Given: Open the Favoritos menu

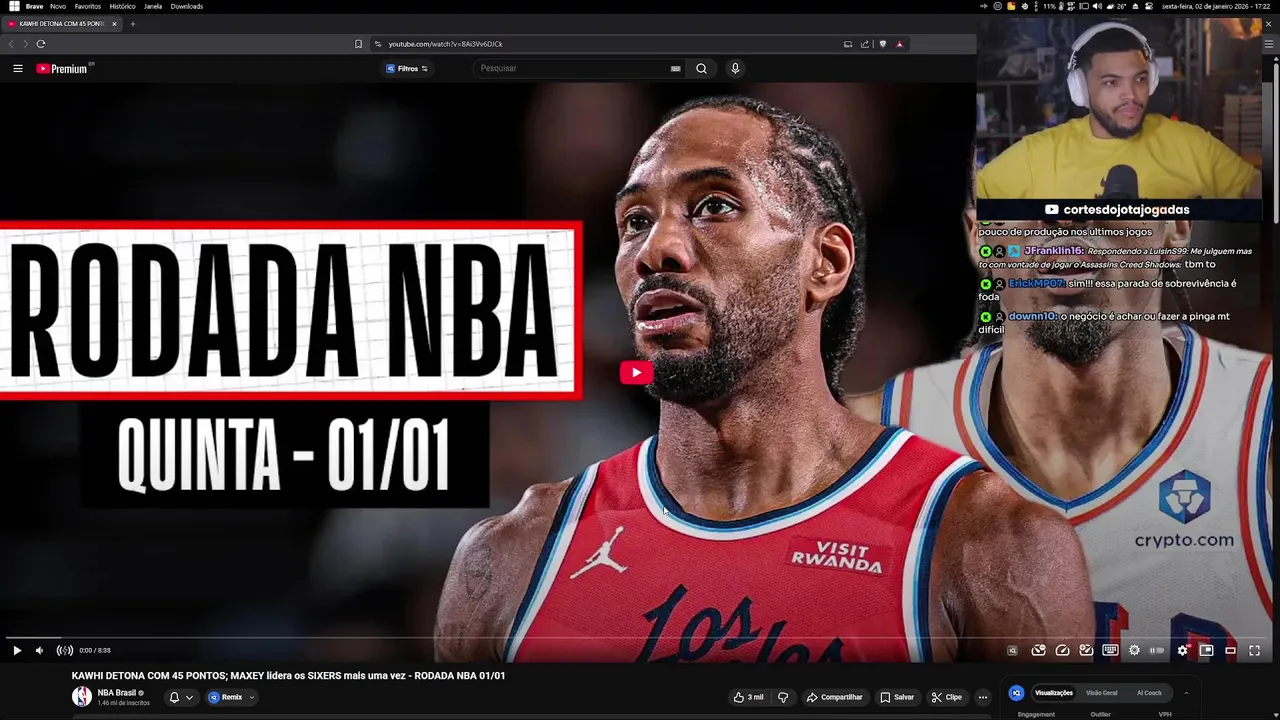Looking at the screenshot, I should click(x=88, y=6).
